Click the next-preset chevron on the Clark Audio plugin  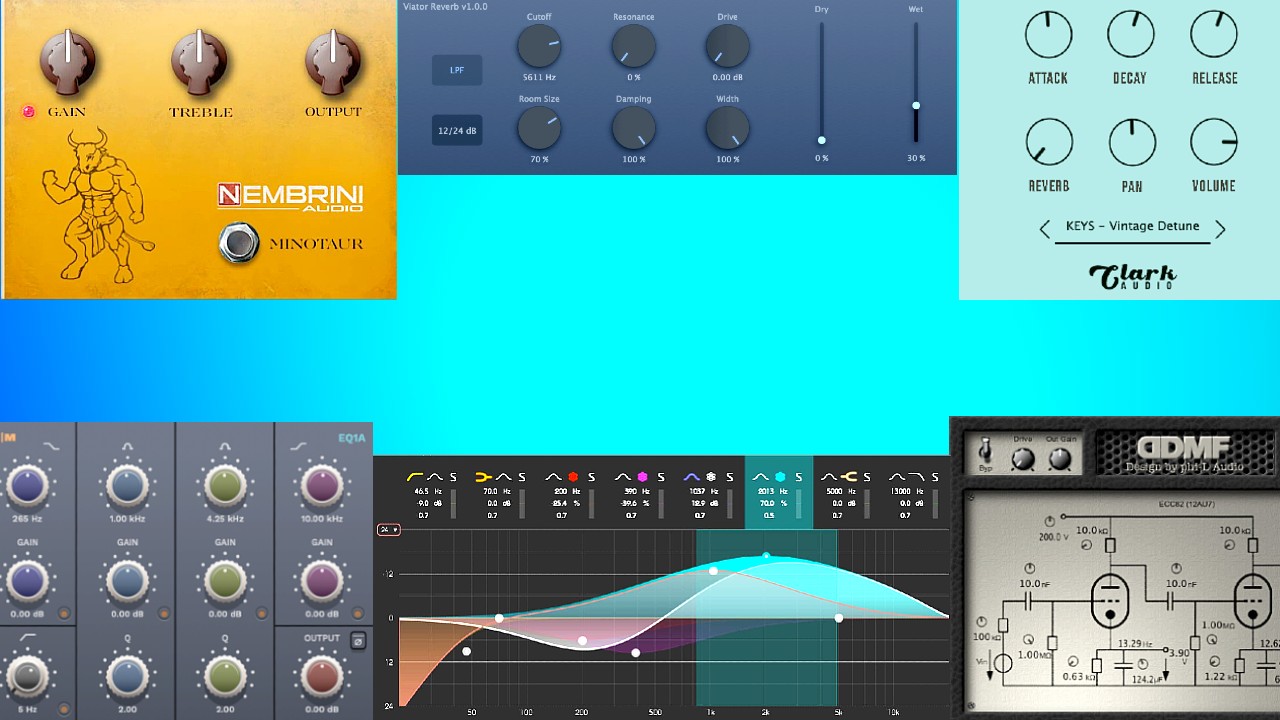(1221, 229)
